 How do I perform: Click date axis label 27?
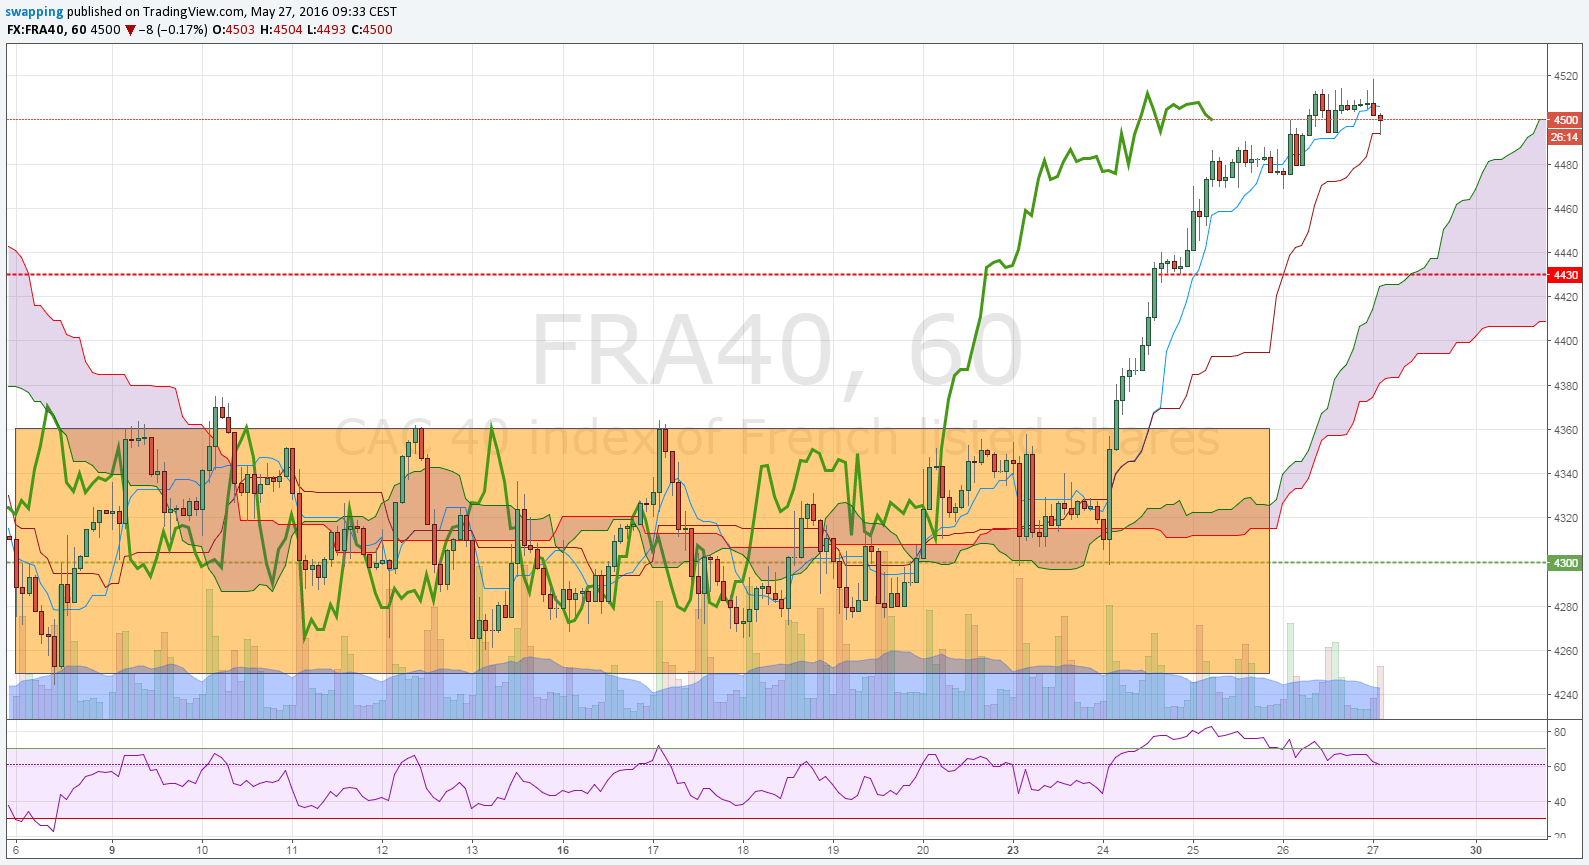click(1373, 850)
